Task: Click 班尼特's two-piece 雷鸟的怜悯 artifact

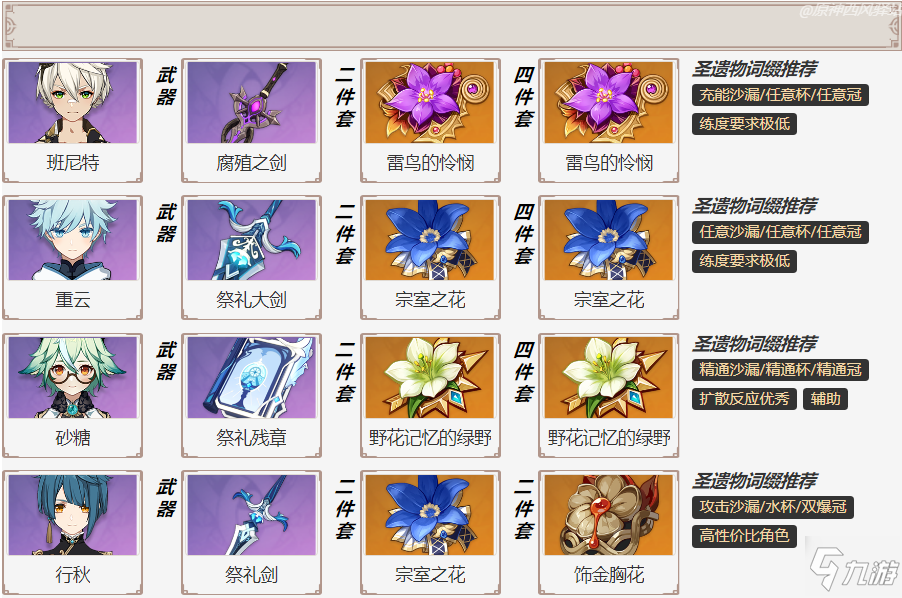Action: click(430, 102)
